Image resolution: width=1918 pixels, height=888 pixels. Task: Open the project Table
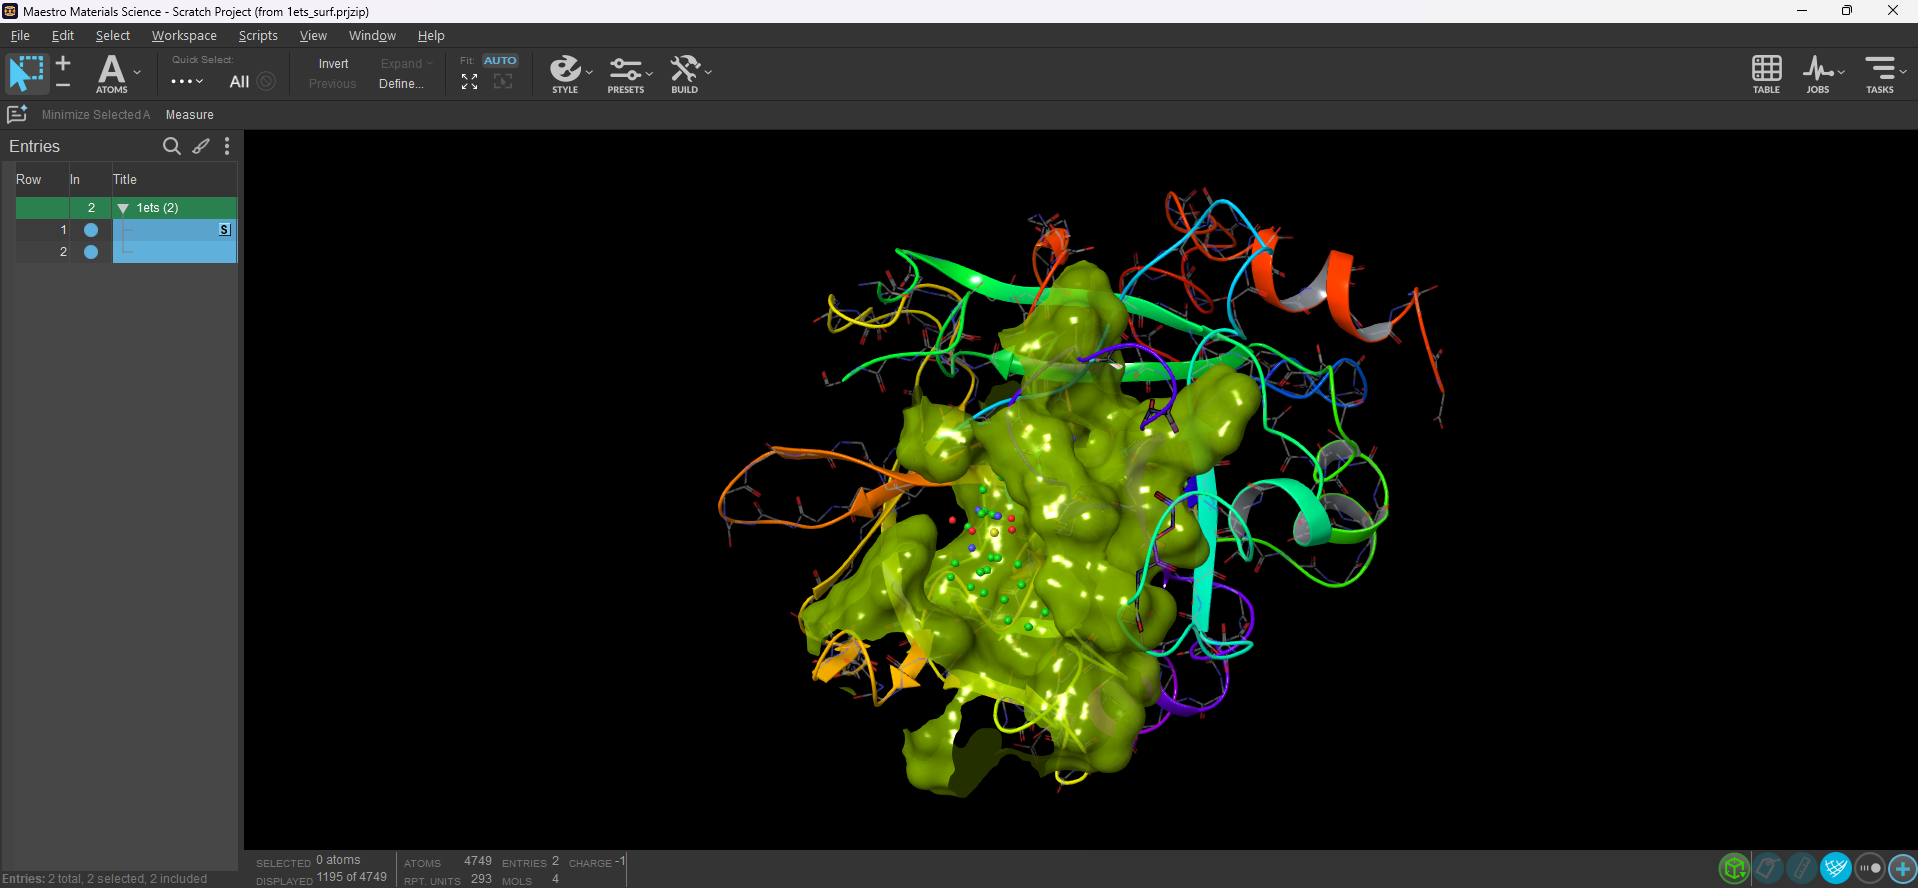coord(1766,74)
